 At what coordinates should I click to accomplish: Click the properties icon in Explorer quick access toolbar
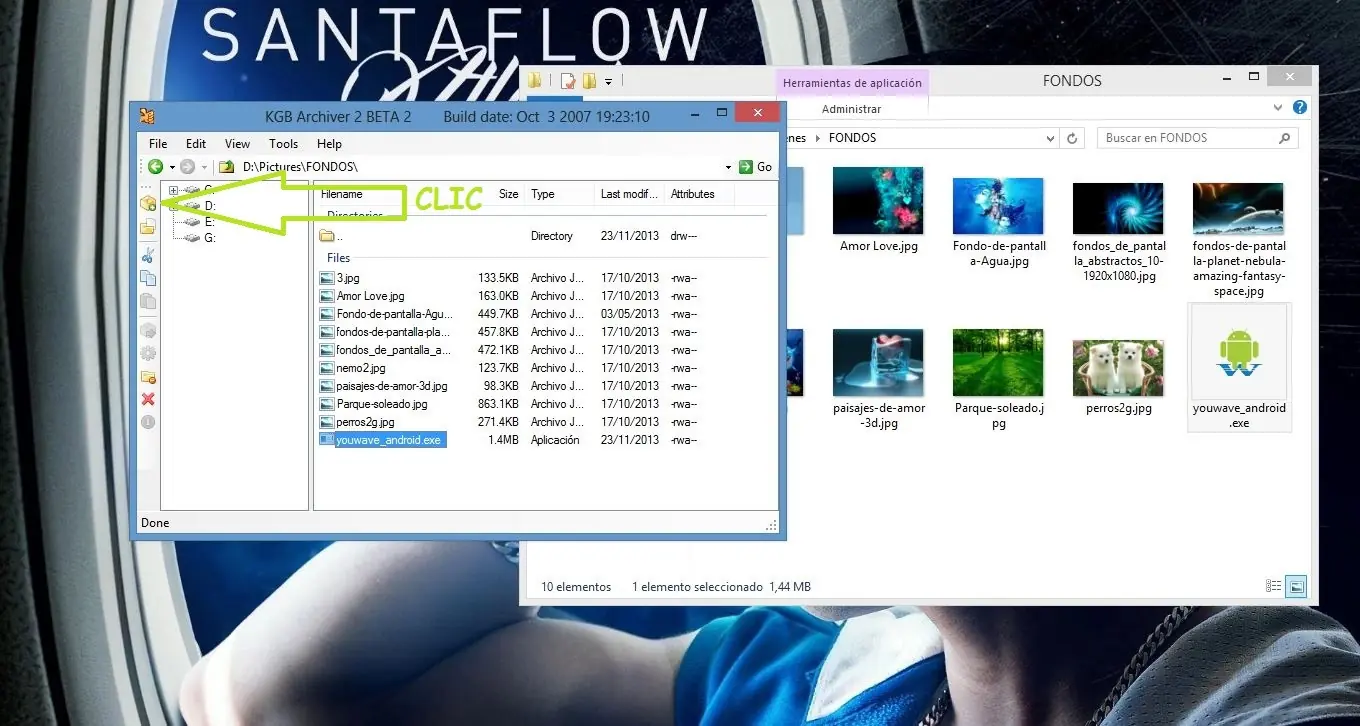(568, 81)
